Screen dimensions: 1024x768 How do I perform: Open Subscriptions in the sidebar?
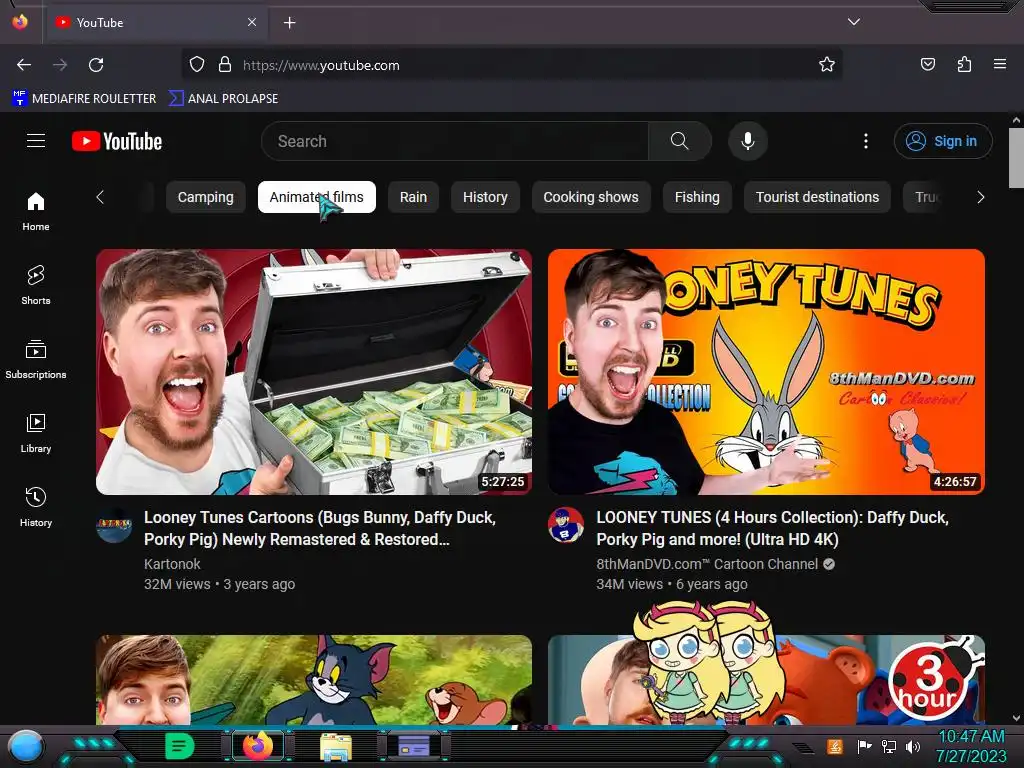tap(36, 359)
